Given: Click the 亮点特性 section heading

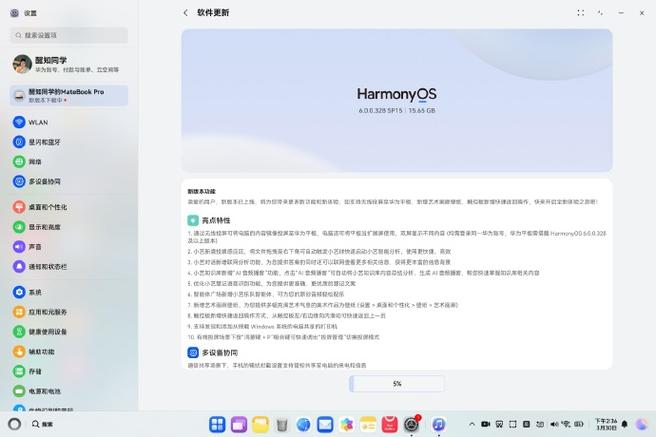Looking at the screenshot, I should tap(216, 220).
